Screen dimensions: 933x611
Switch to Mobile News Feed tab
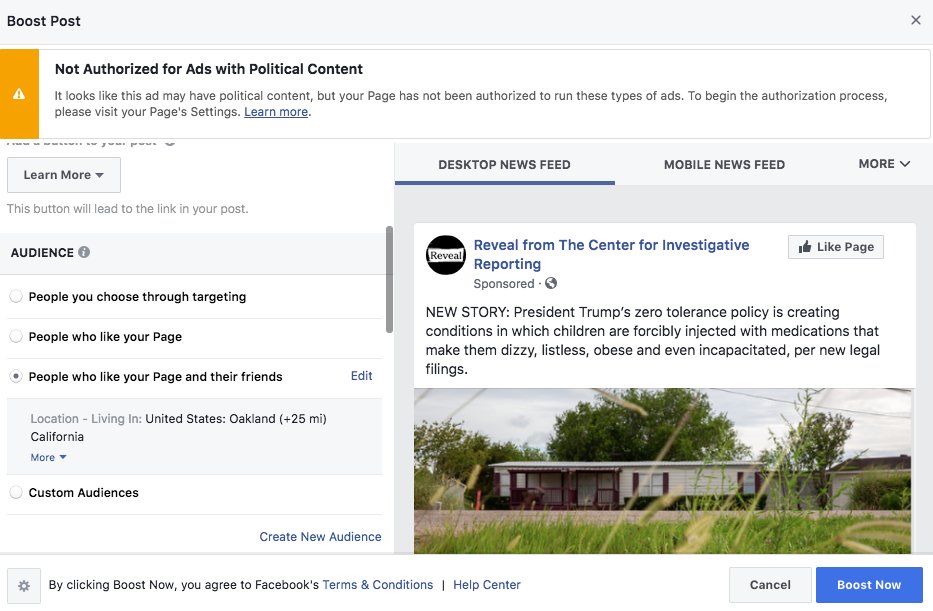click(x=724, y=165)
